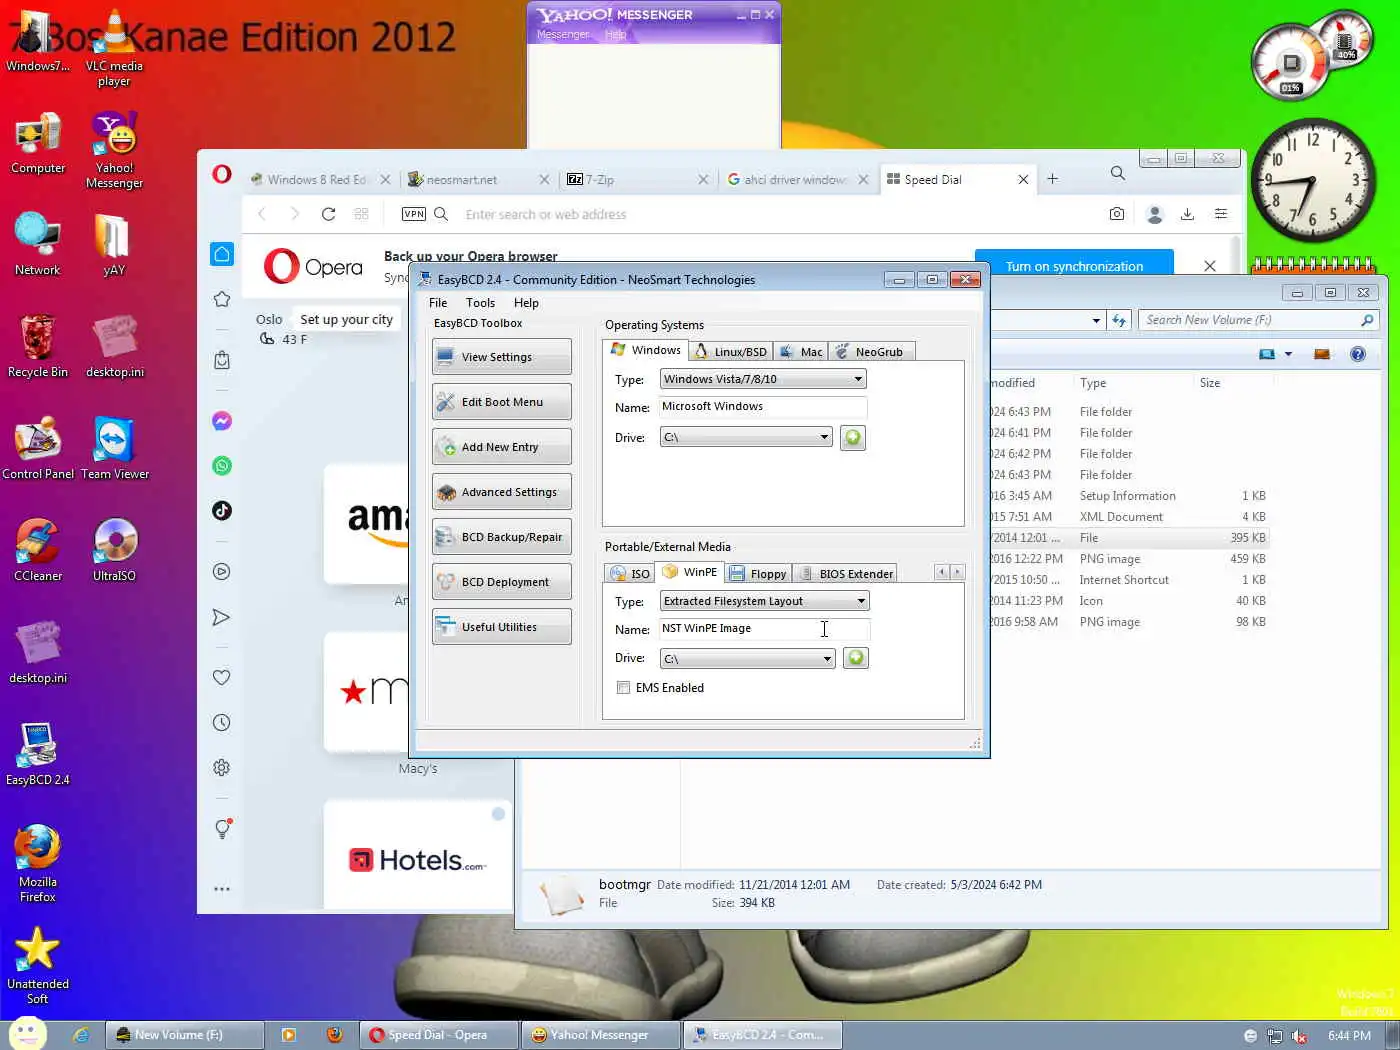Edit the Microsoft Windows name field
The image size is (1400, 1050).
[763, 407]
